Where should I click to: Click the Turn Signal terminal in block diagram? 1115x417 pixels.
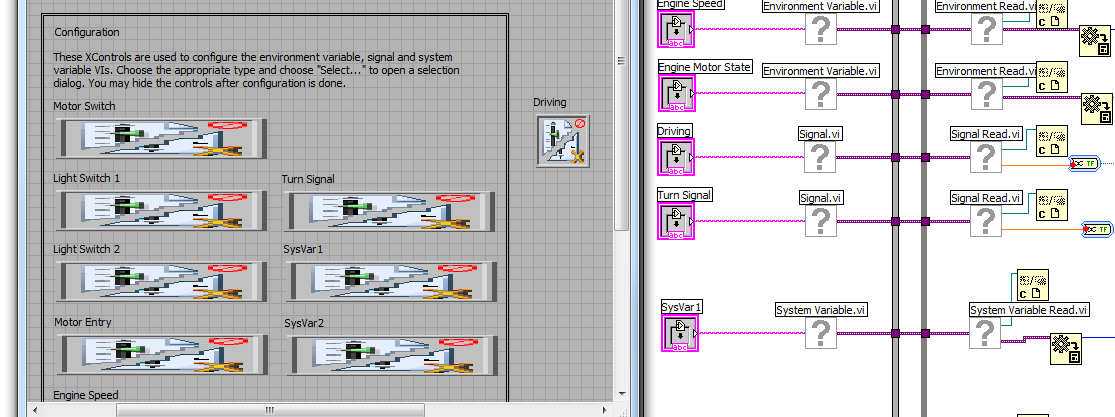tap(676, 221)
